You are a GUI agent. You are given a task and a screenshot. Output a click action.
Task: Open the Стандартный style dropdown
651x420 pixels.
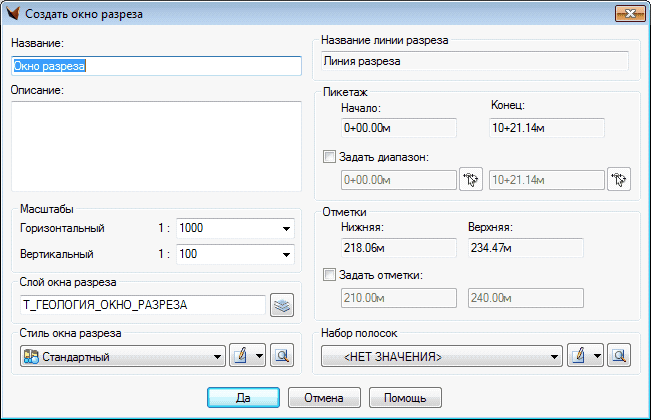coord(218,357)
